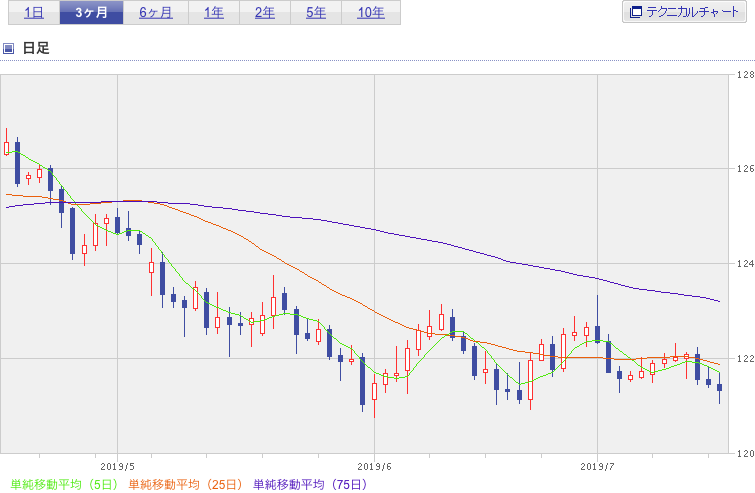This screenshot has width=755, height=493.
Task: Open the 6ヶ月 chart period
Action: coord(156,13)
